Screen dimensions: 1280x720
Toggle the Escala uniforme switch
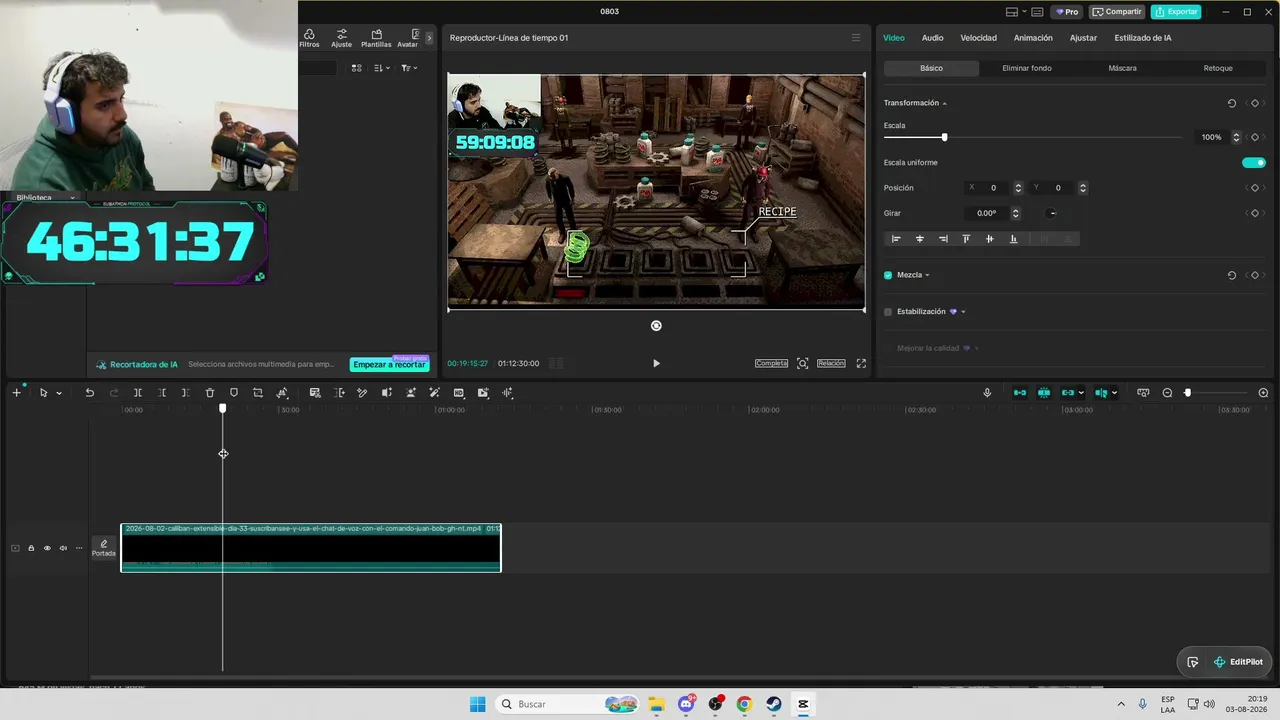[1254, 163]
